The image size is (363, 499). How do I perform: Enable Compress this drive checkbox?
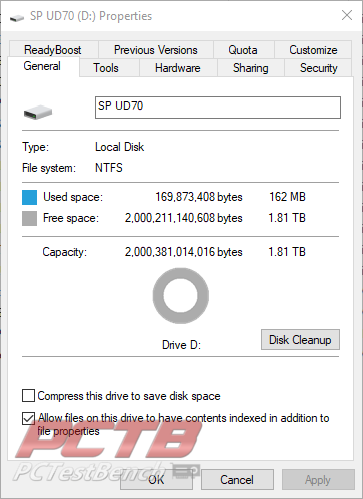(28, 396)
